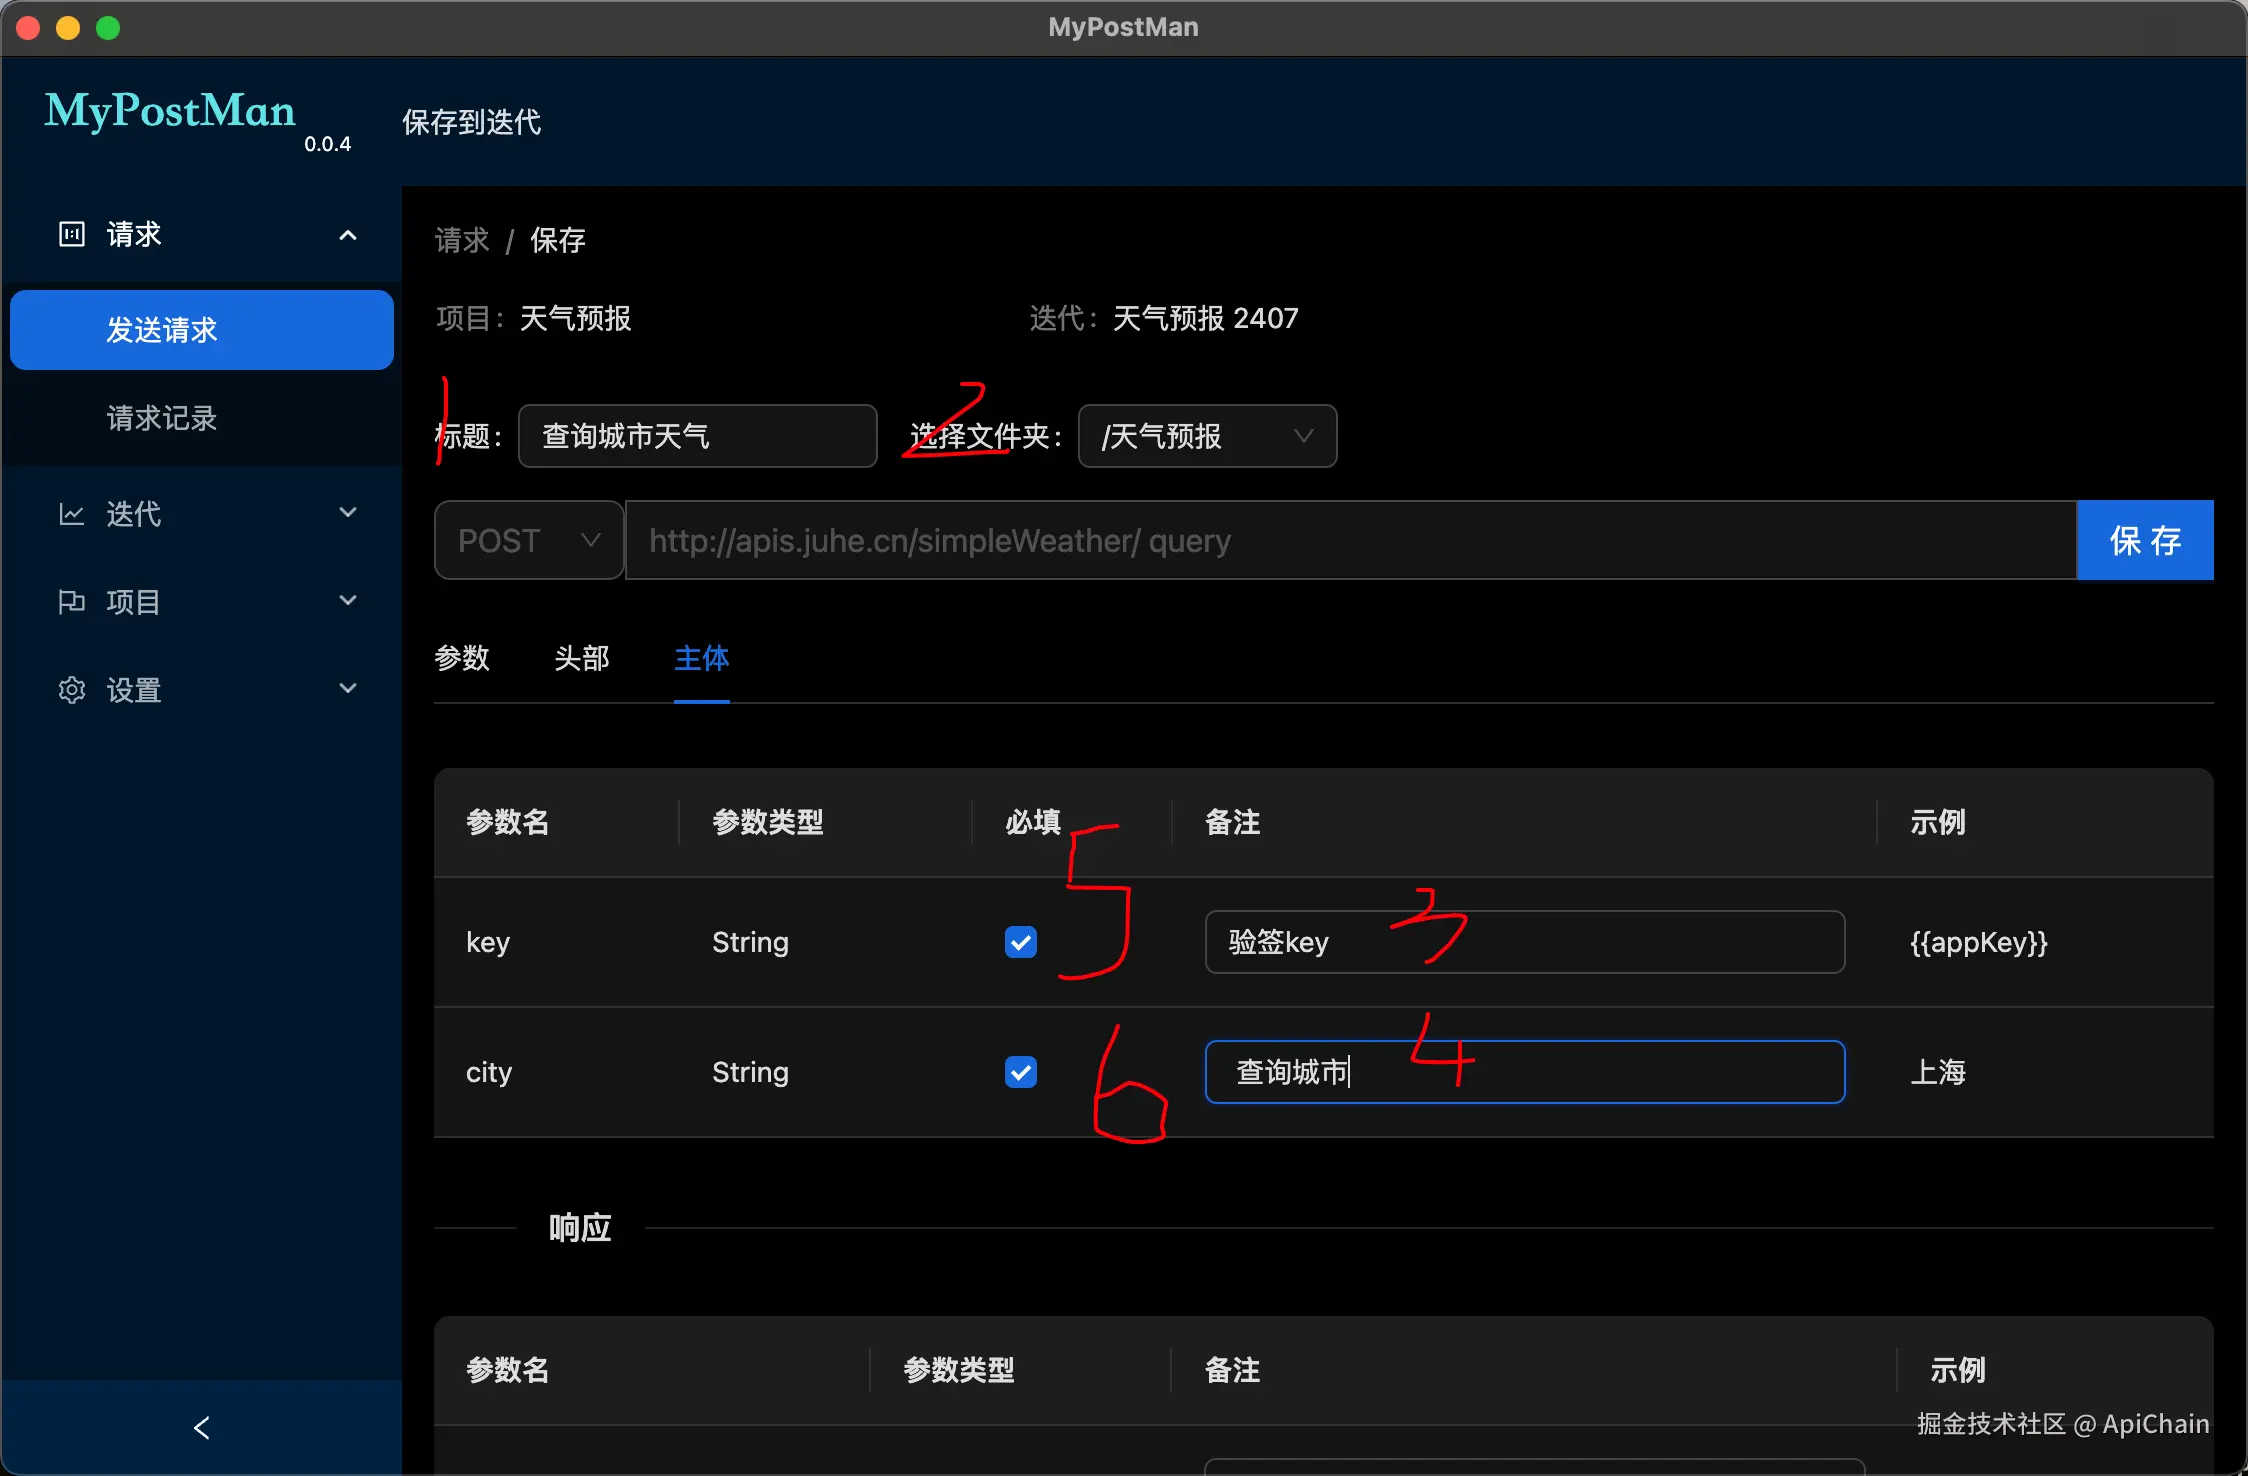Viewport: 2248px width, 1476px height.
Task: Click the title input 查询城市天气
Action: [697, 436]
